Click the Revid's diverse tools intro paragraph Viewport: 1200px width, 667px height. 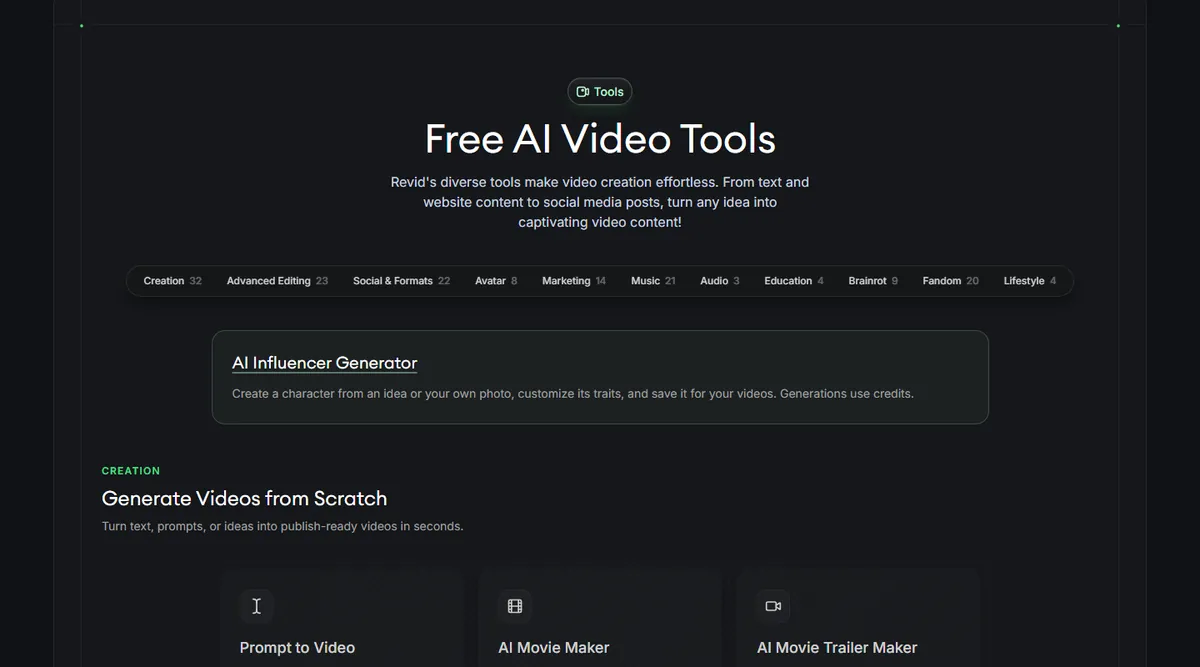(600, 202)
